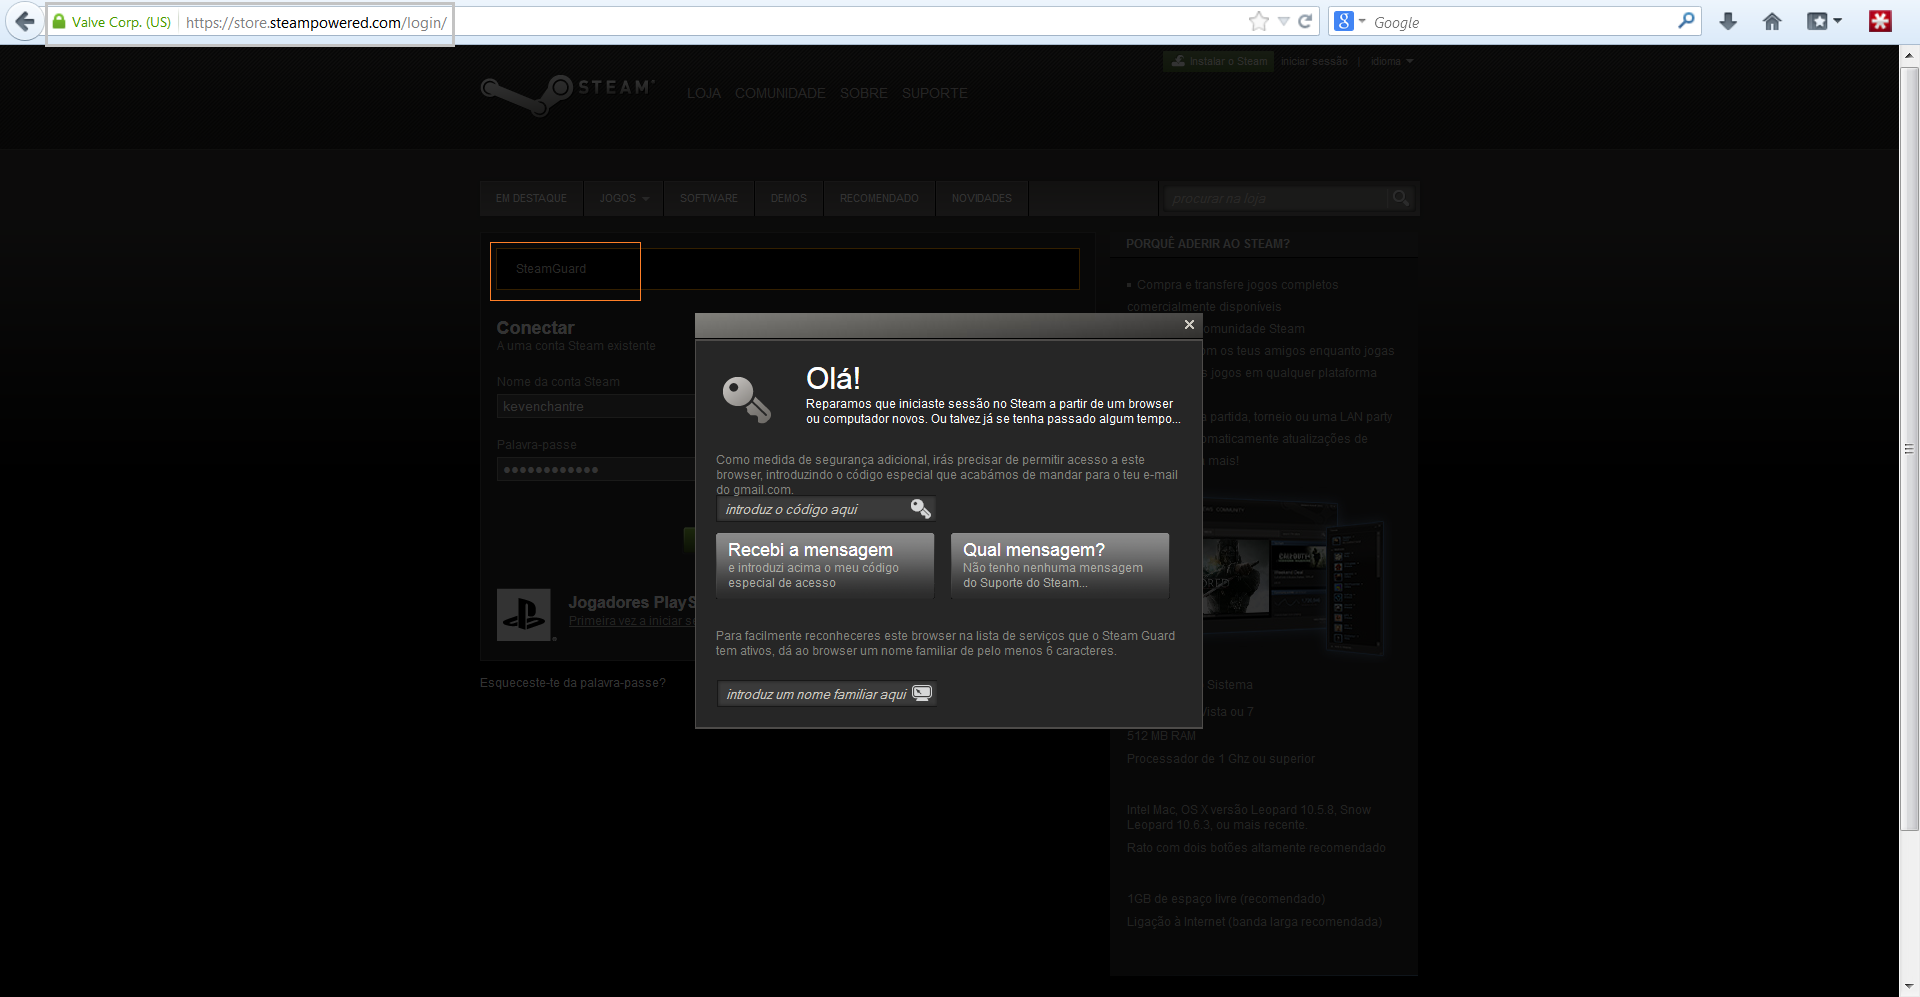The image size is (1920, 997).
Task: Click the vertical scrollbar thumb
Action: pos(1909,448)
